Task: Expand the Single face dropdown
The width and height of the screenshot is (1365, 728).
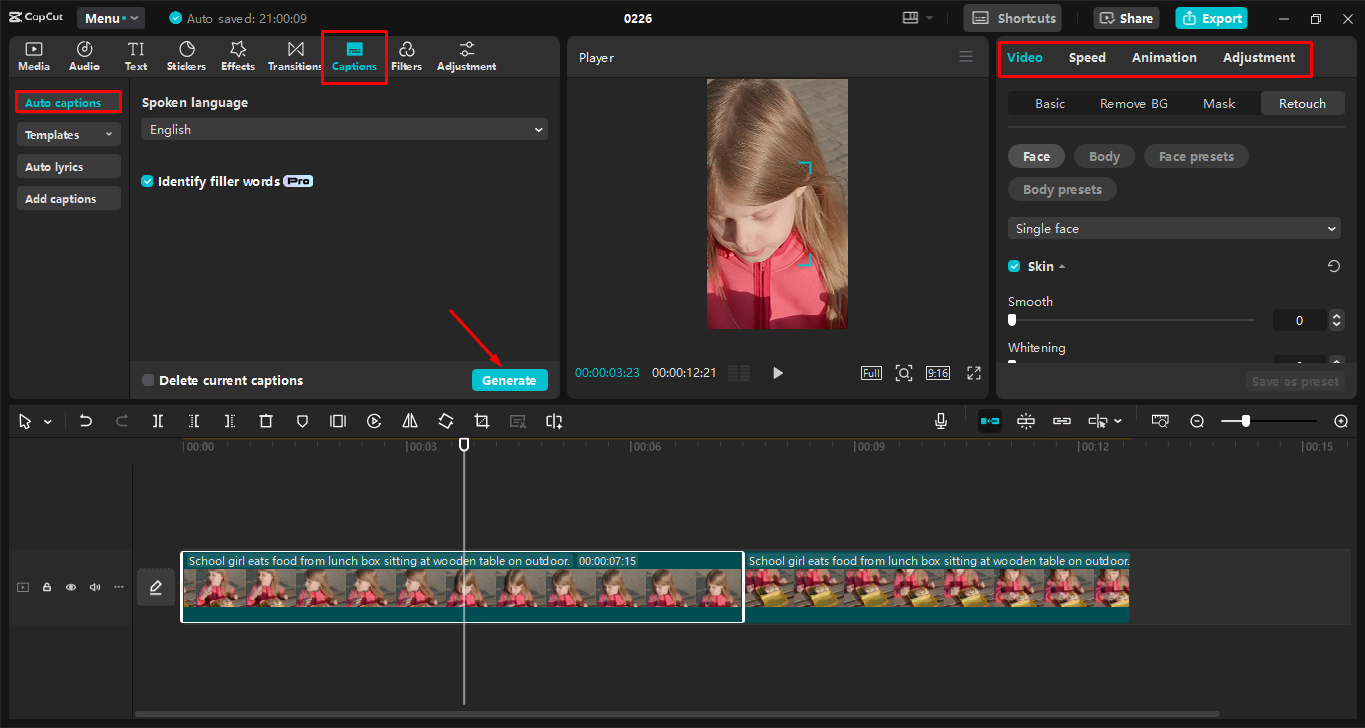Action: pos(1173,228)
